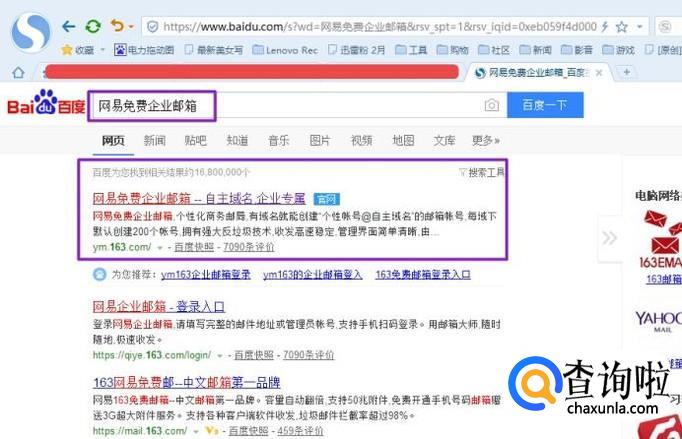
Task: Open the 影音 bookmark folder
Action: 577,50
